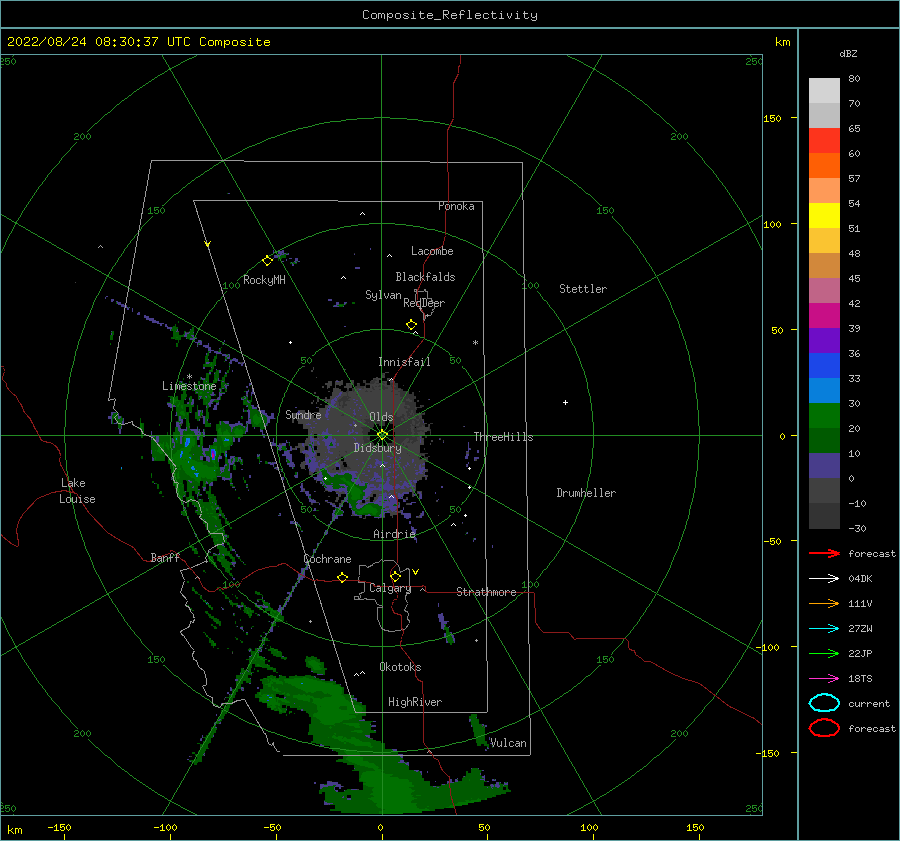Viewport: 900px width, 841px height.
Task: Click yellow diamond marker inside Calgary outline
Action: (395, 576)
